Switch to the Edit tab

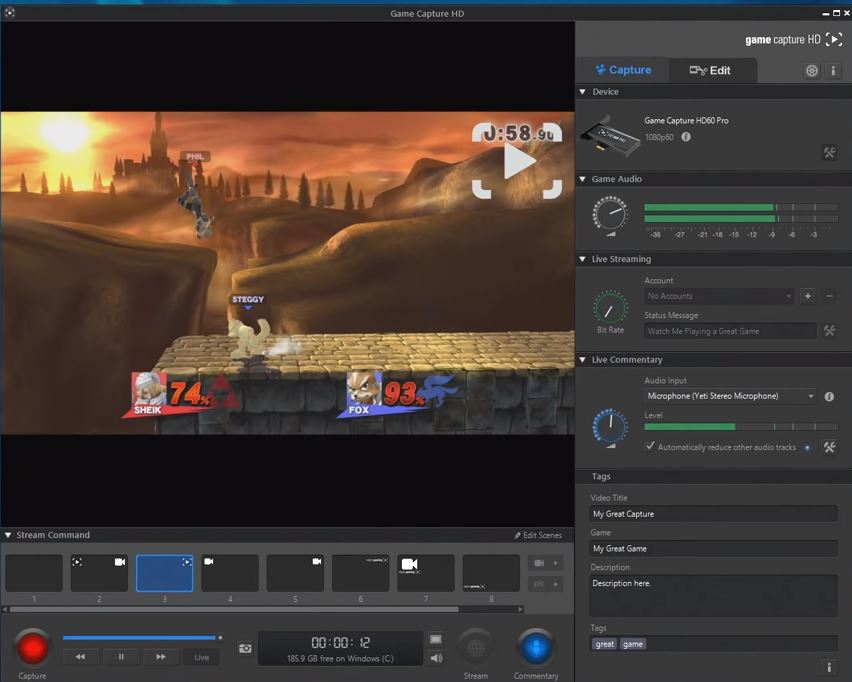(712, 70)
